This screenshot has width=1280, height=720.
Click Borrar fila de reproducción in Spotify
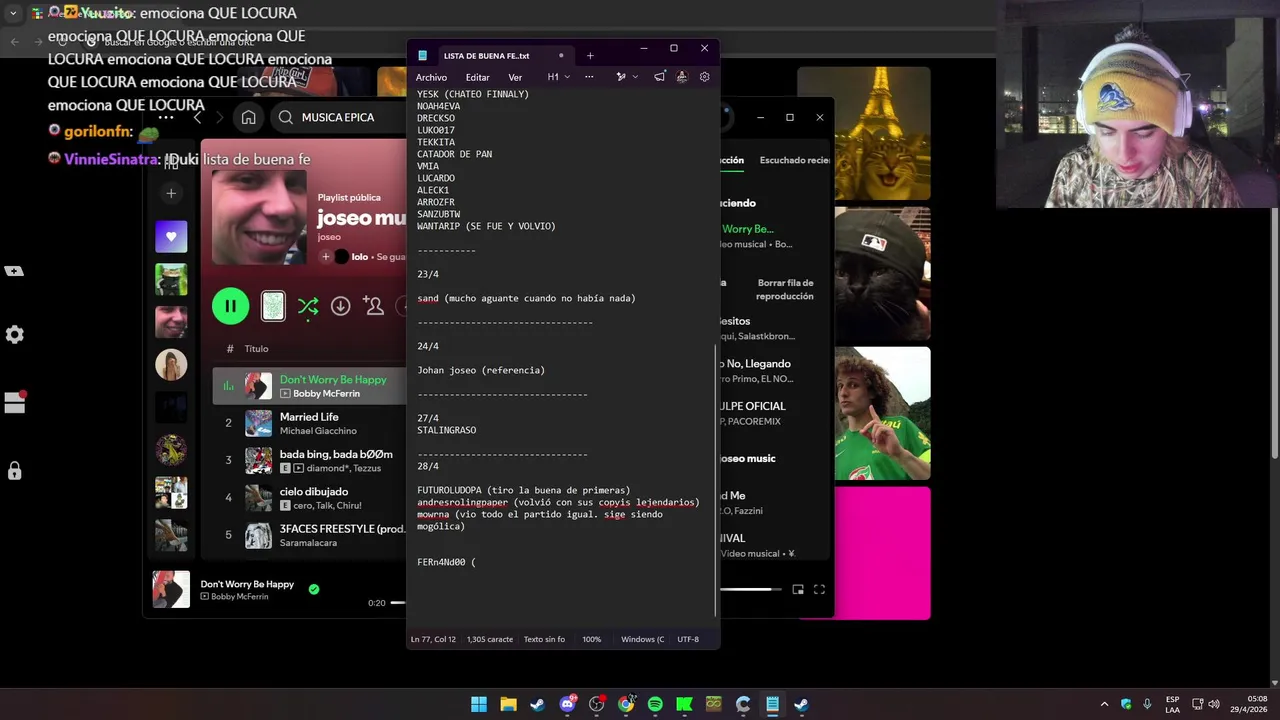coord(785,290)
